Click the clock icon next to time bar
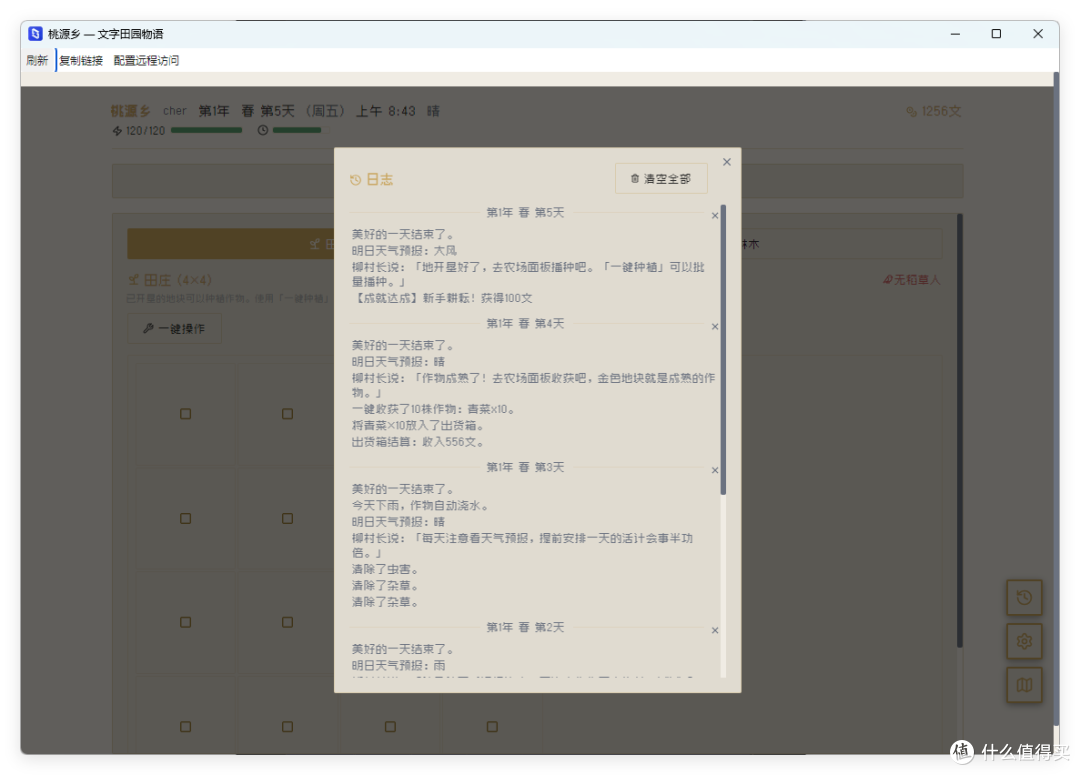 click(x=262, y=130)
